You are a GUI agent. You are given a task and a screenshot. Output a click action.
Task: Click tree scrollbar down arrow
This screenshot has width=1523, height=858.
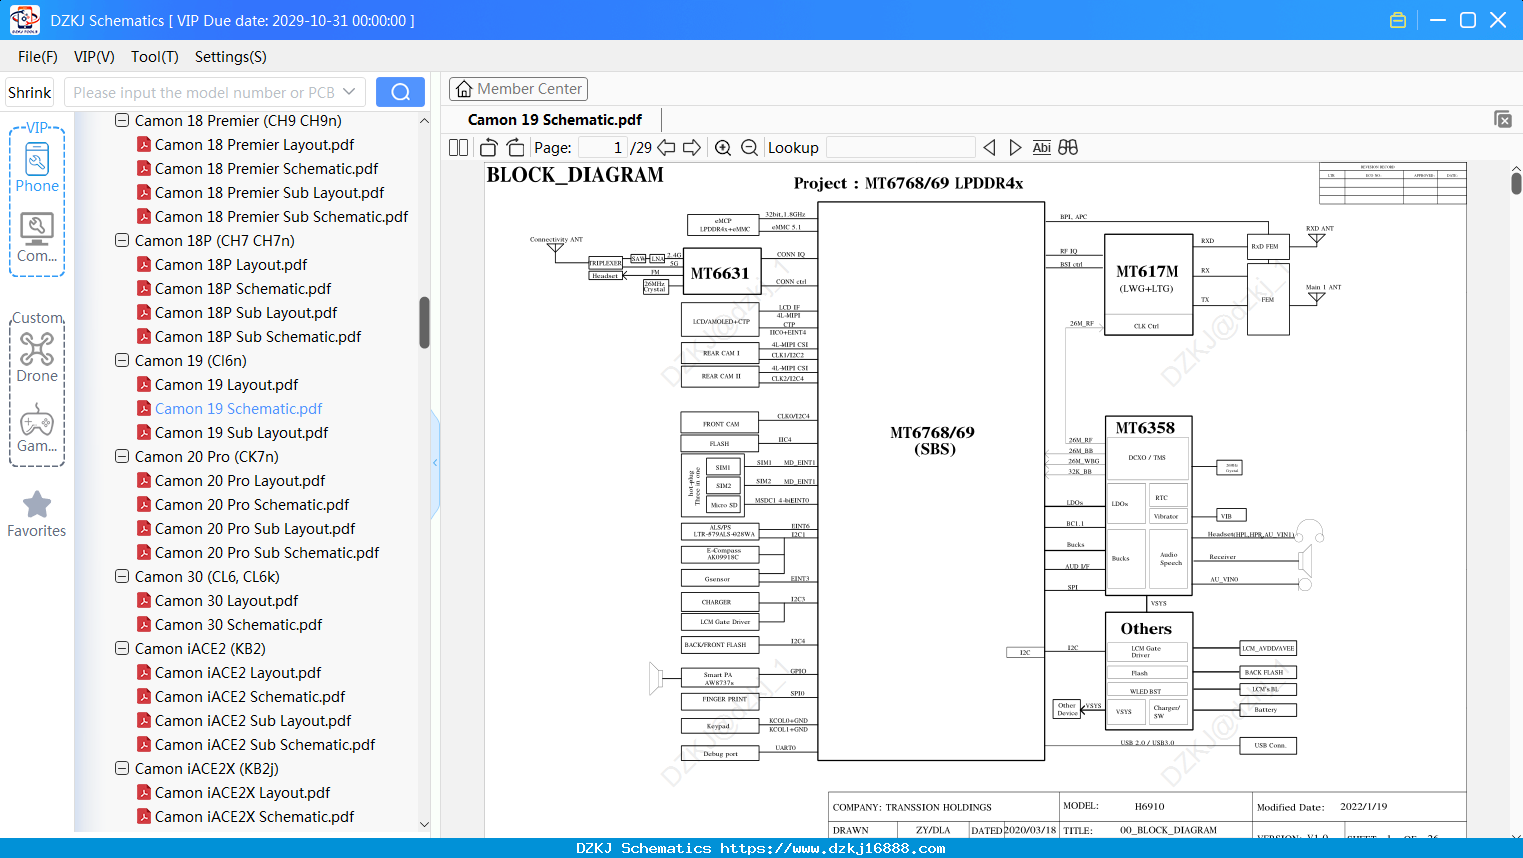tap(424, 825)
